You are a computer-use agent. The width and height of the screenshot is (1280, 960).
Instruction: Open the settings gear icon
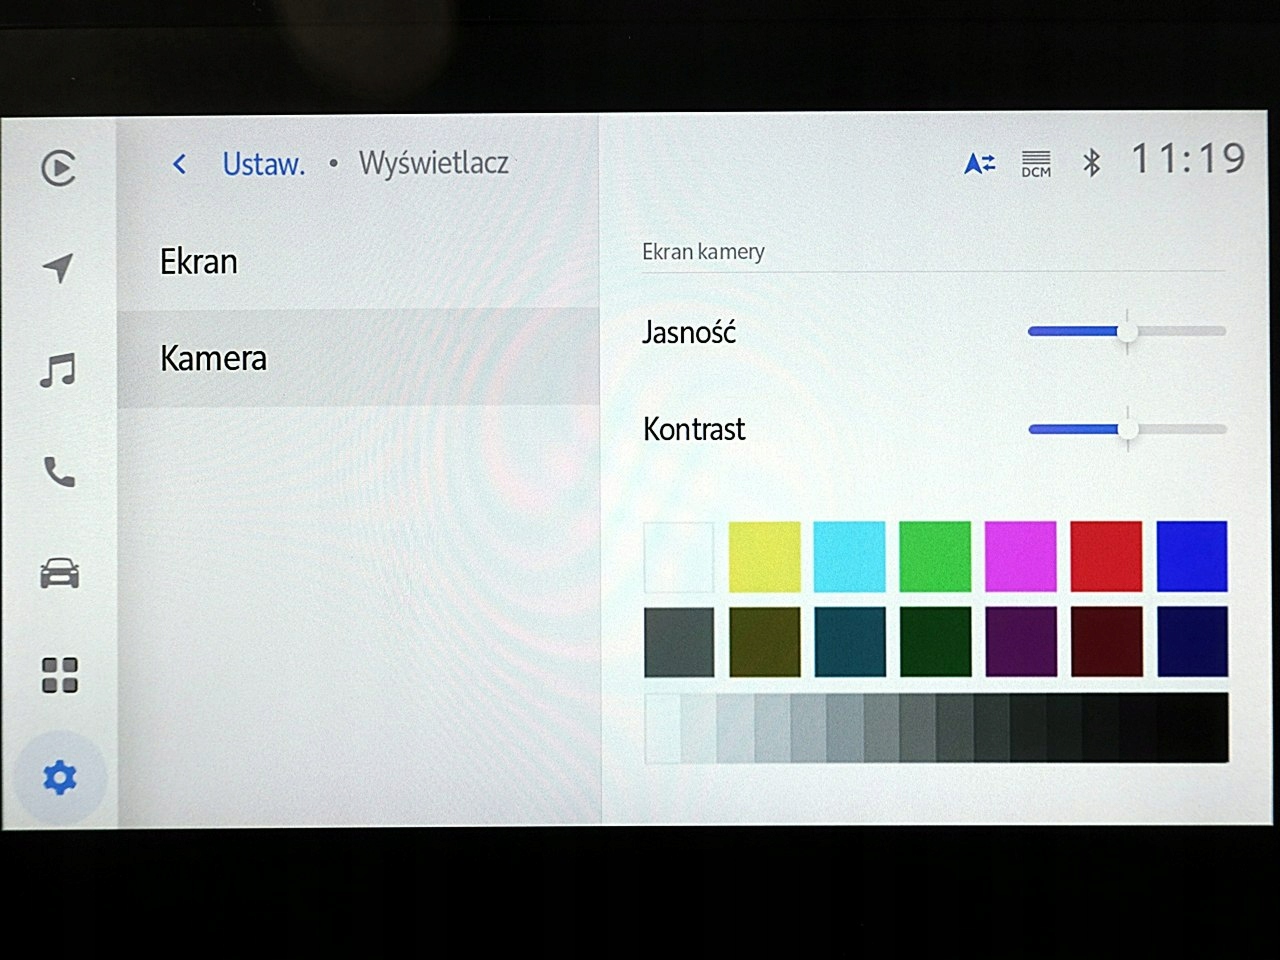(x=59, y=777)
